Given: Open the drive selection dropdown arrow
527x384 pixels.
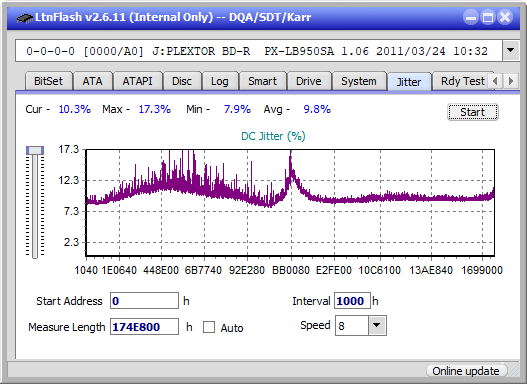Looking at the screenshot, I should (x=511, y=51).
